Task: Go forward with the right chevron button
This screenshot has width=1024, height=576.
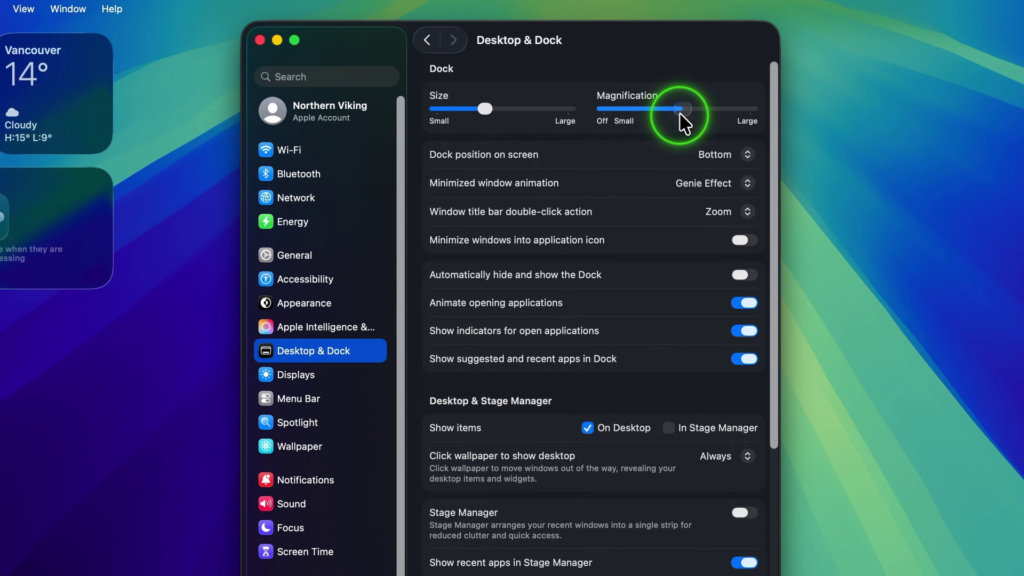Action: (x=453, y=40)
